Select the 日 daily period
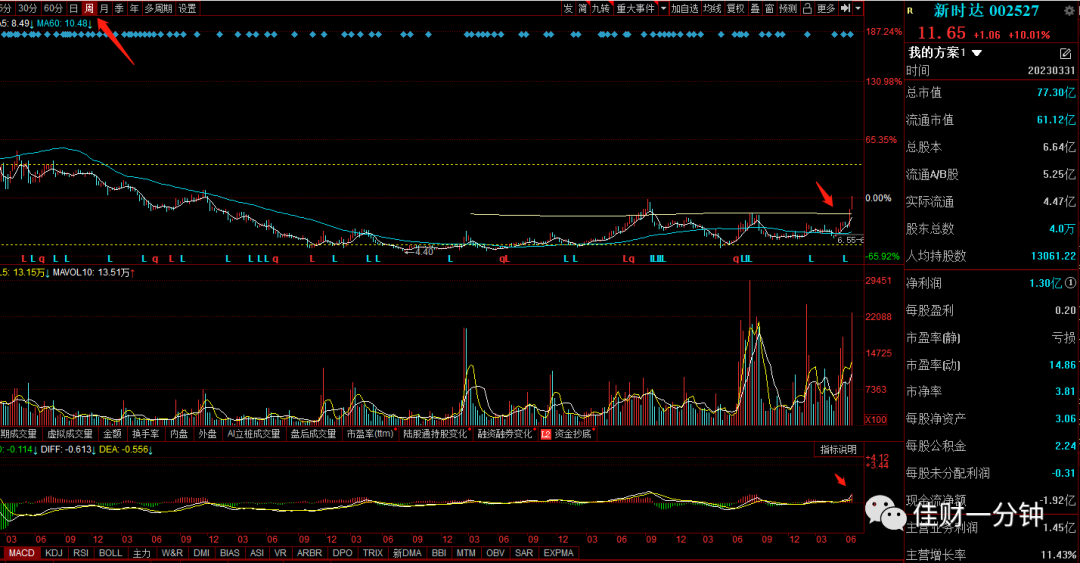Image resolution: width=1080 pixels, height=563 pixels. coord(74,8)
